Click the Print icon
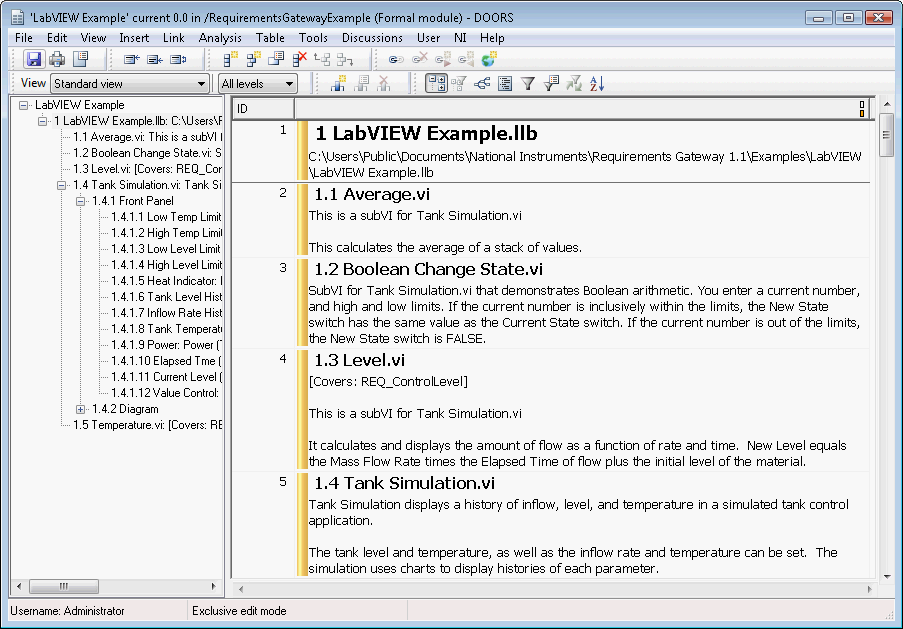The width and height of the screenshot is (903, 629). [57, 60]
